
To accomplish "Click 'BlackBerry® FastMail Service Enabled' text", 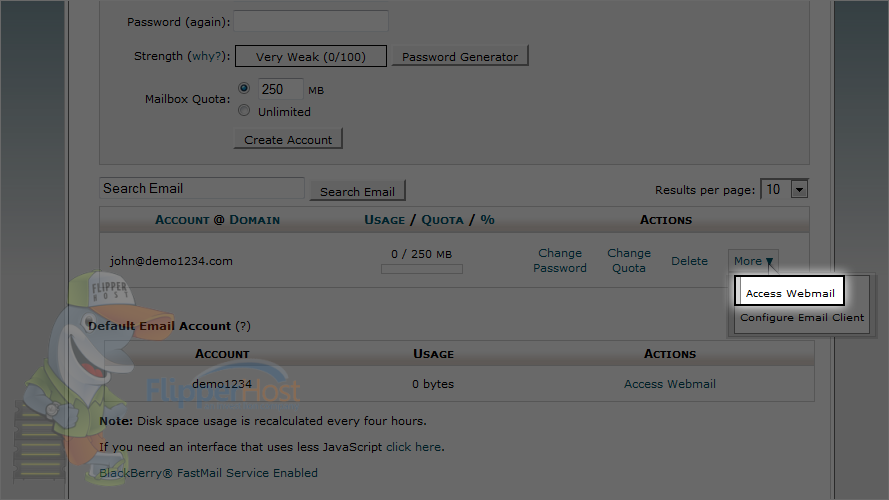I will coord(208,473).
